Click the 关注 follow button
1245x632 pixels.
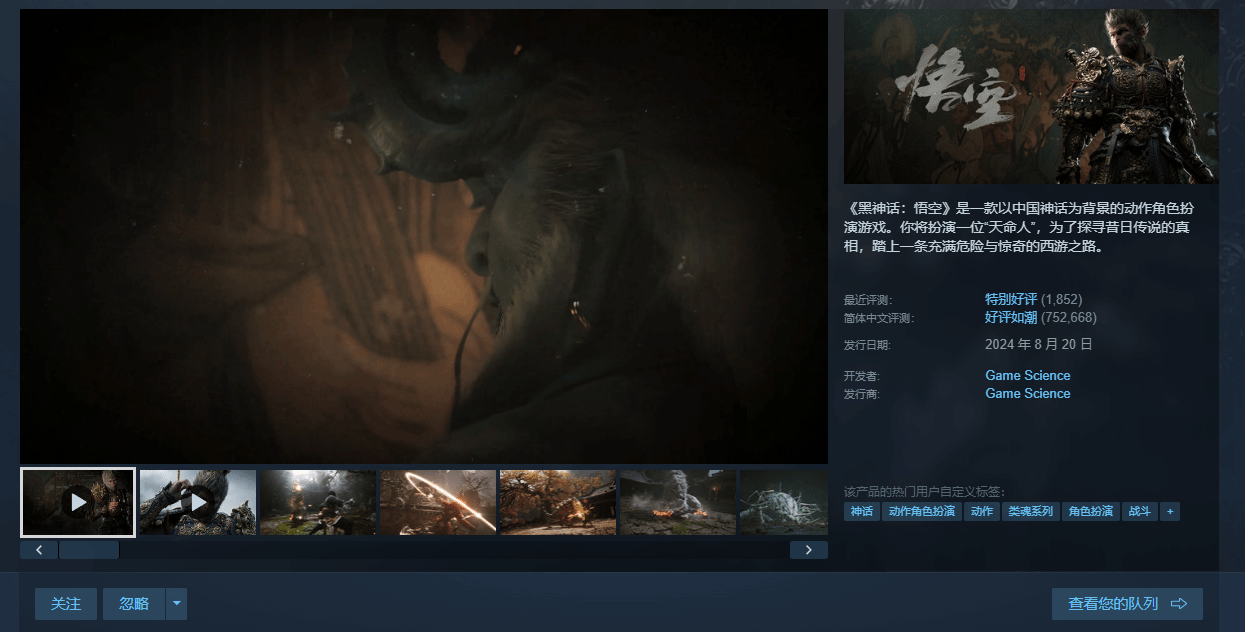[66, 604]
